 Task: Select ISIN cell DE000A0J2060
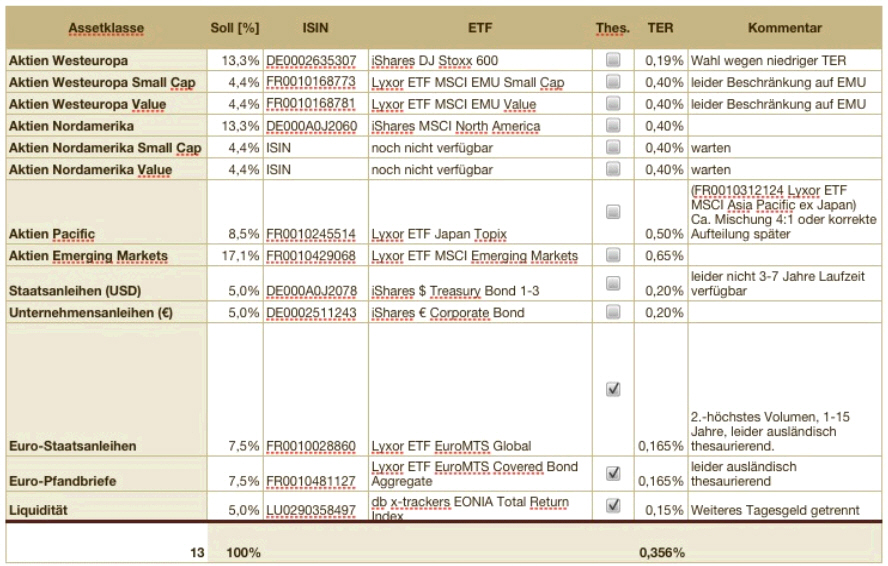315,126
